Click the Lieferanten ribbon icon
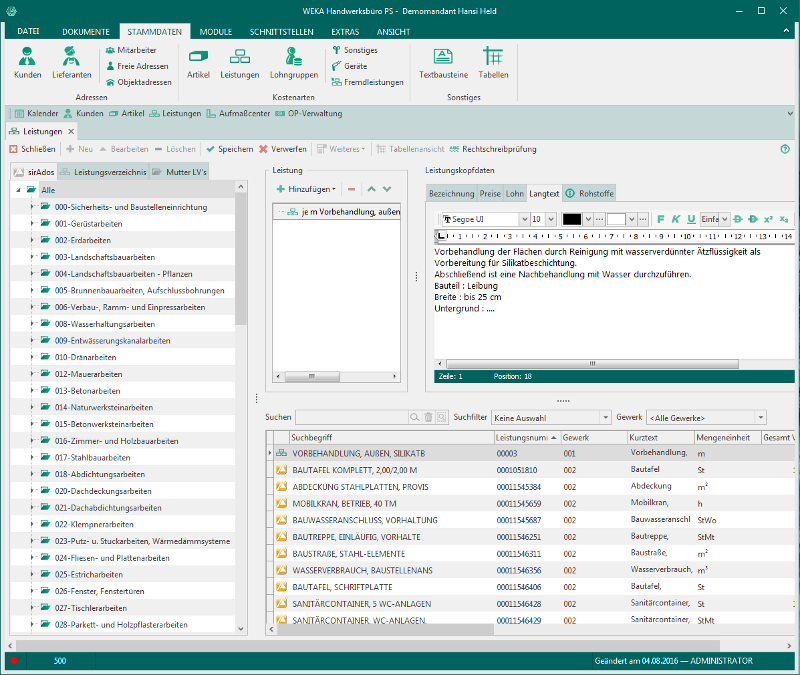 [71, 62]
